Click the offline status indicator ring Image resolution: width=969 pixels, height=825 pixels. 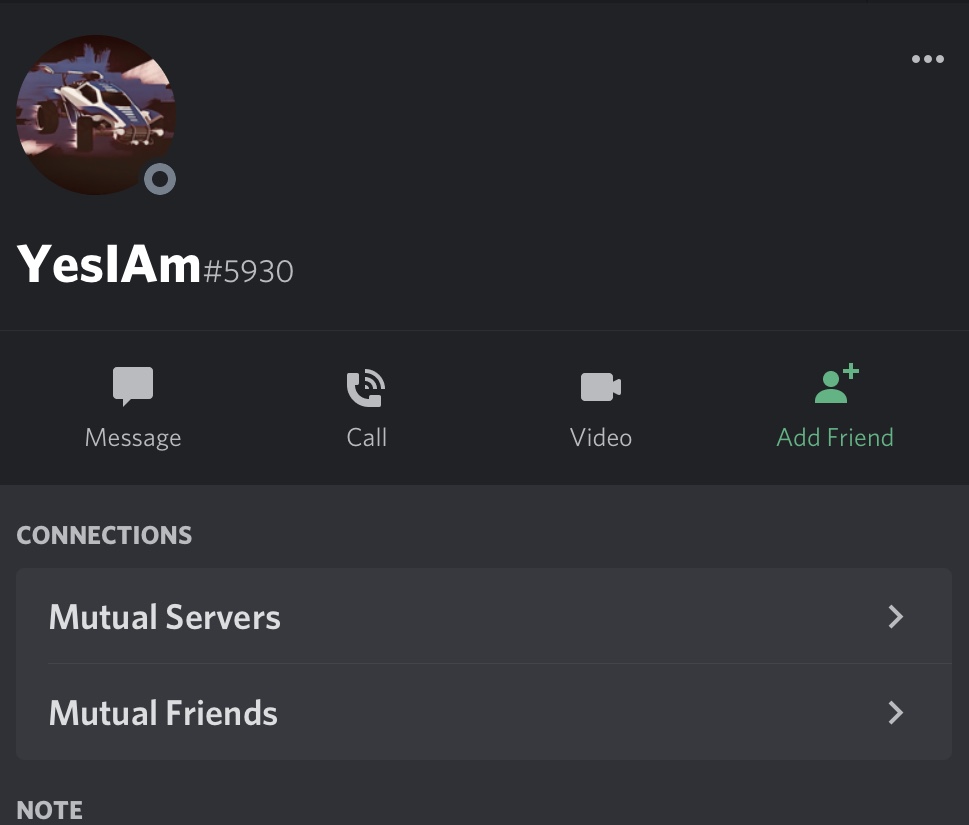point(160,179)
